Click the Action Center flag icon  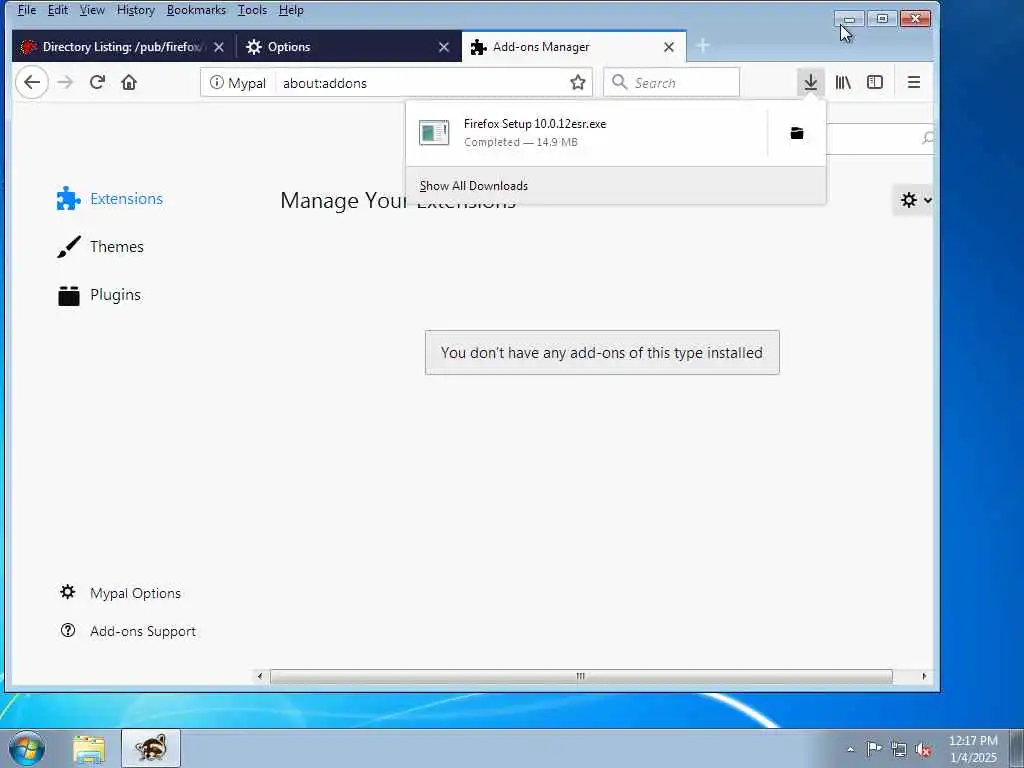coord(873,749)
